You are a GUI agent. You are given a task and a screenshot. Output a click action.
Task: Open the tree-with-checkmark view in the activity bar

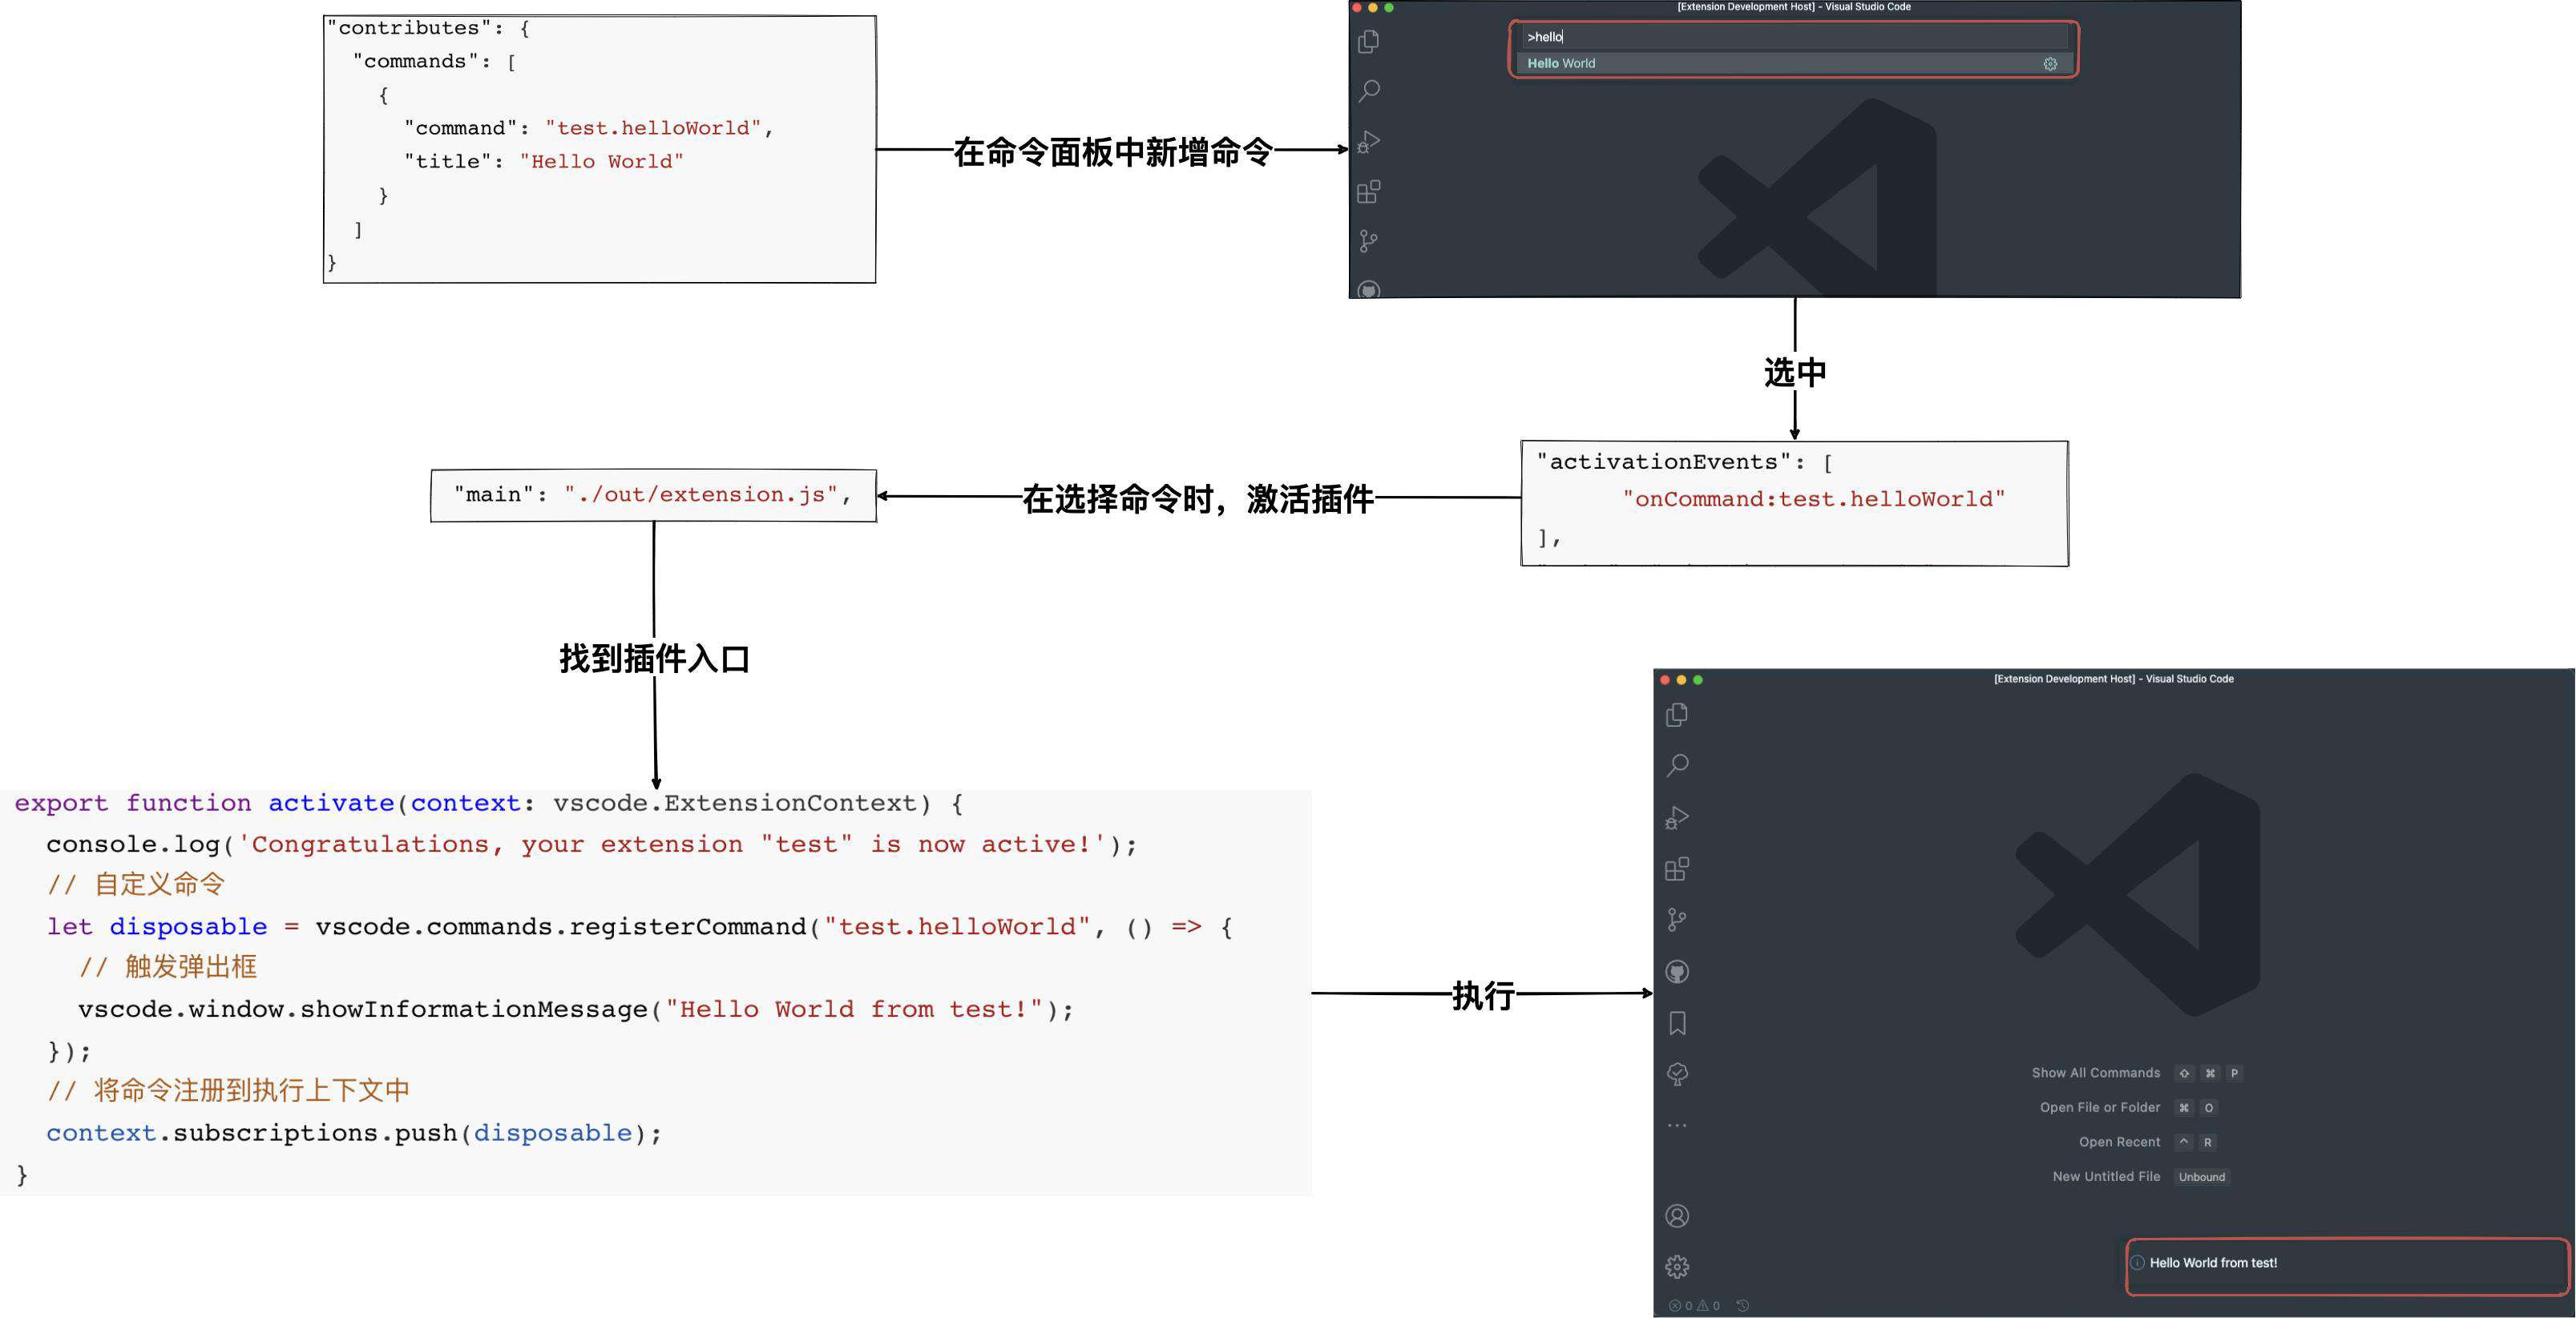click(x=1677, y=1074)
